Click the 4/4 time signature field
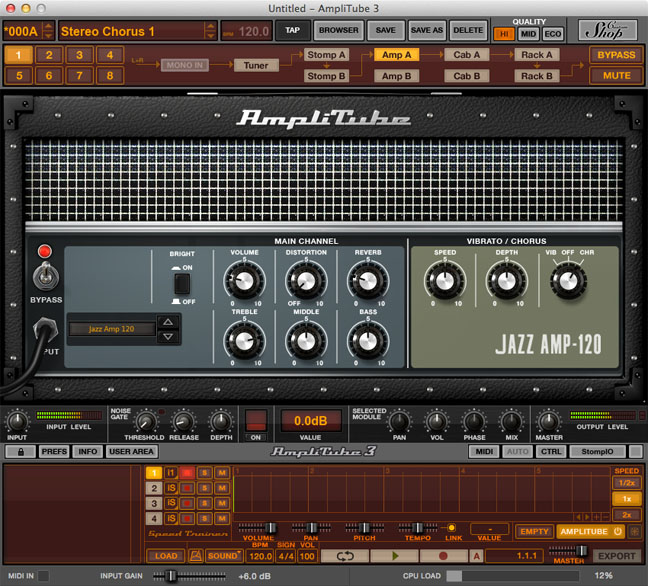Viewport: 648px width, 586px height. coord(286,556)
